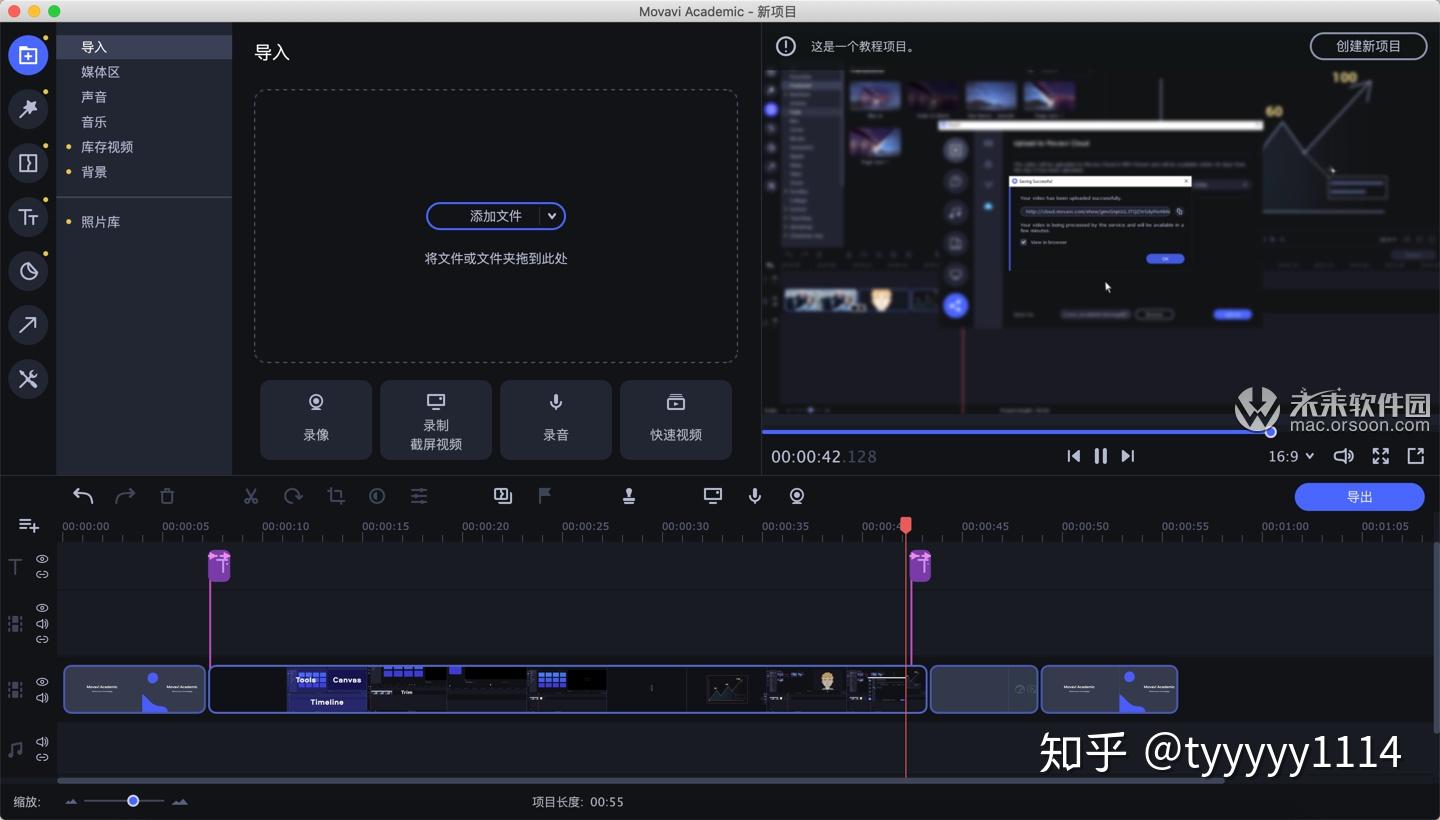Viewport: 1440px width, 820px height.
Task: Mute the music audio track
Action: point(42,742)
